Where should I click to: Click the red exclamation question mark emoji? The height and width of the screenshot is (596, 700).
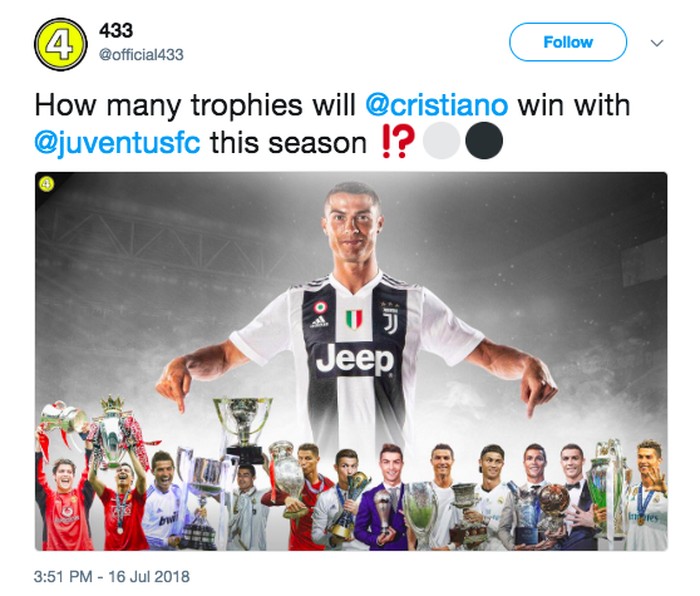(398, 142)
